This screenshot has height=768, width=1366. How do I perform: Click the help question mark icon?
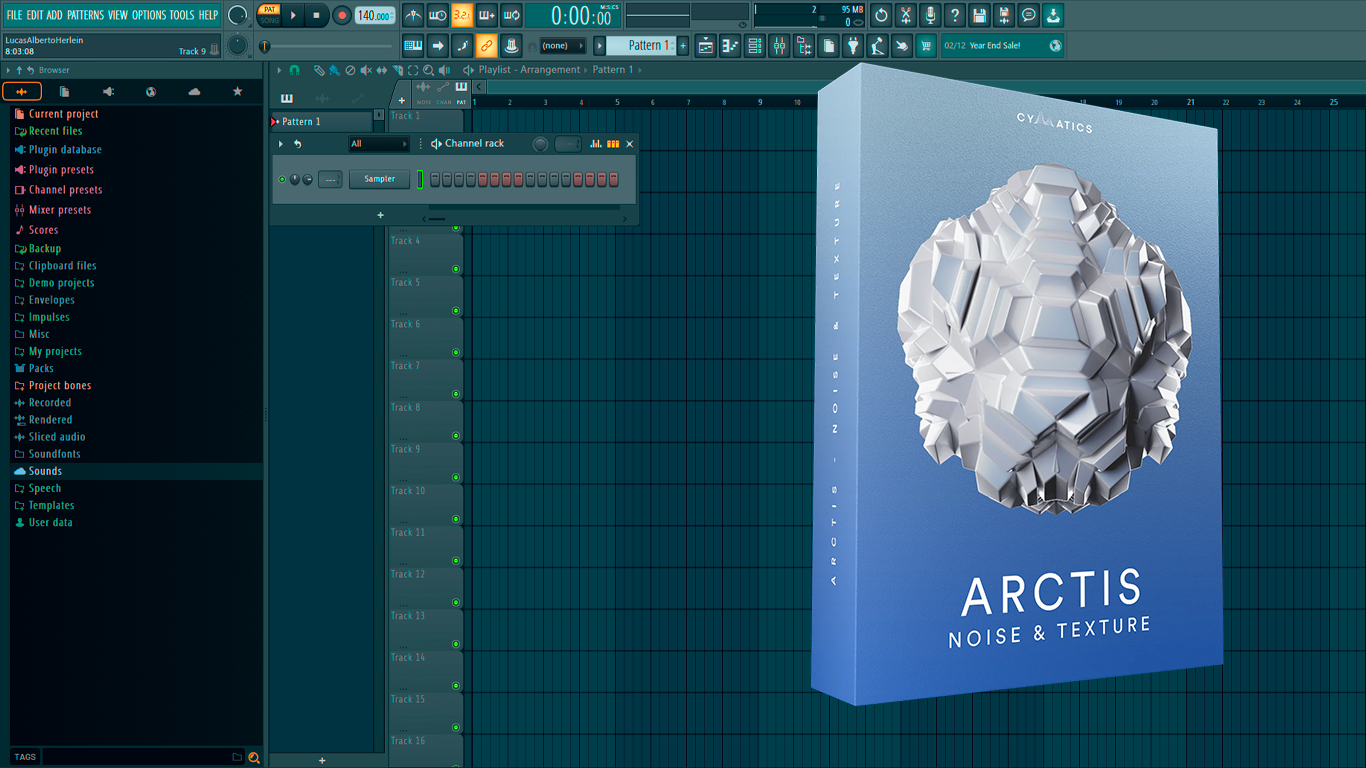955,15
